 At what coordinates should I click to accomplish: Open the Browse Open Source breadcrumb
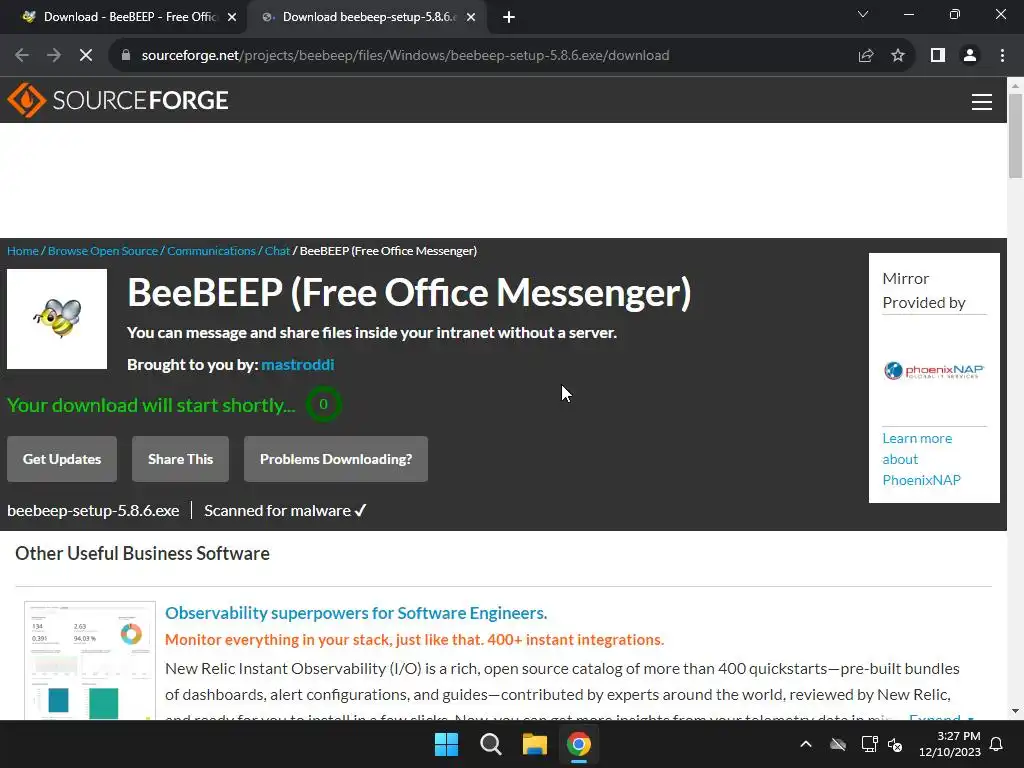(x=103, y=251)
